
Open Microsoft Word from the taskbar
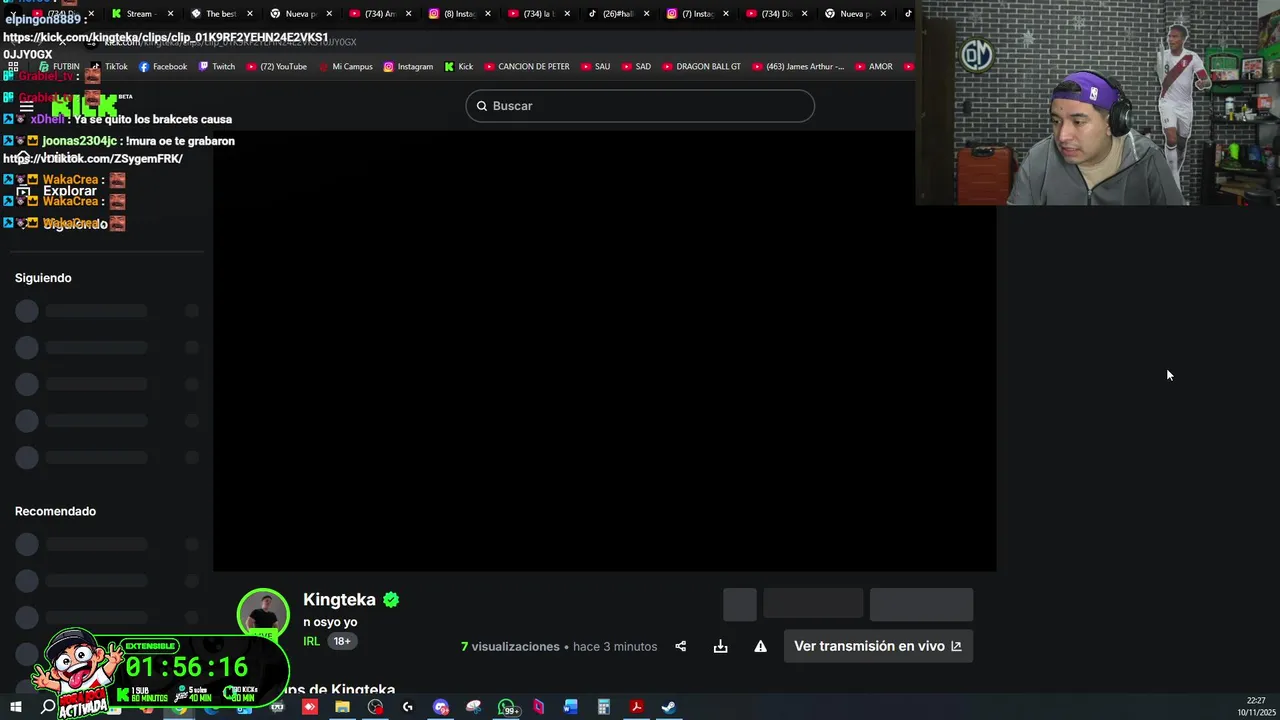(x=571, y=707)
